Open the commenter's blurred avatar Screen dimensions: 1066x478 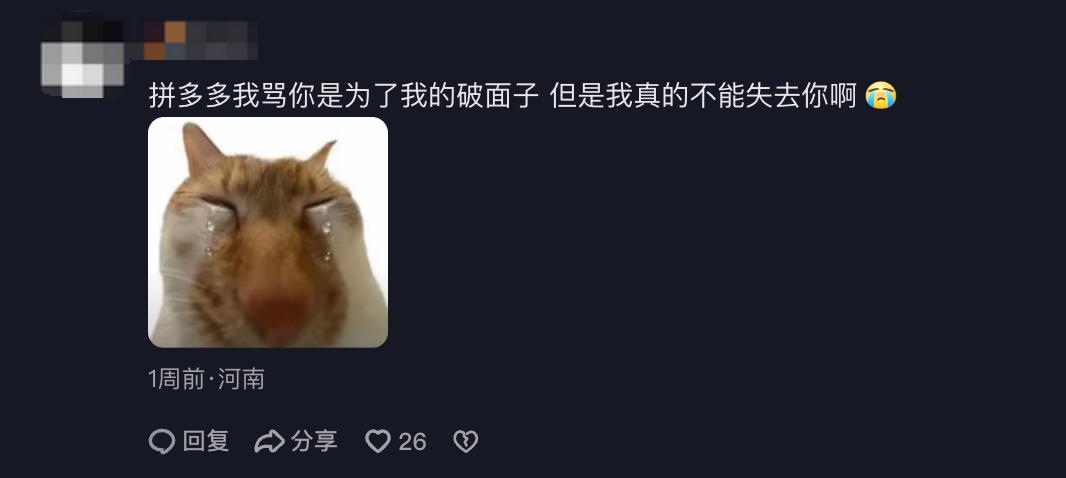(x=82, y=58)
